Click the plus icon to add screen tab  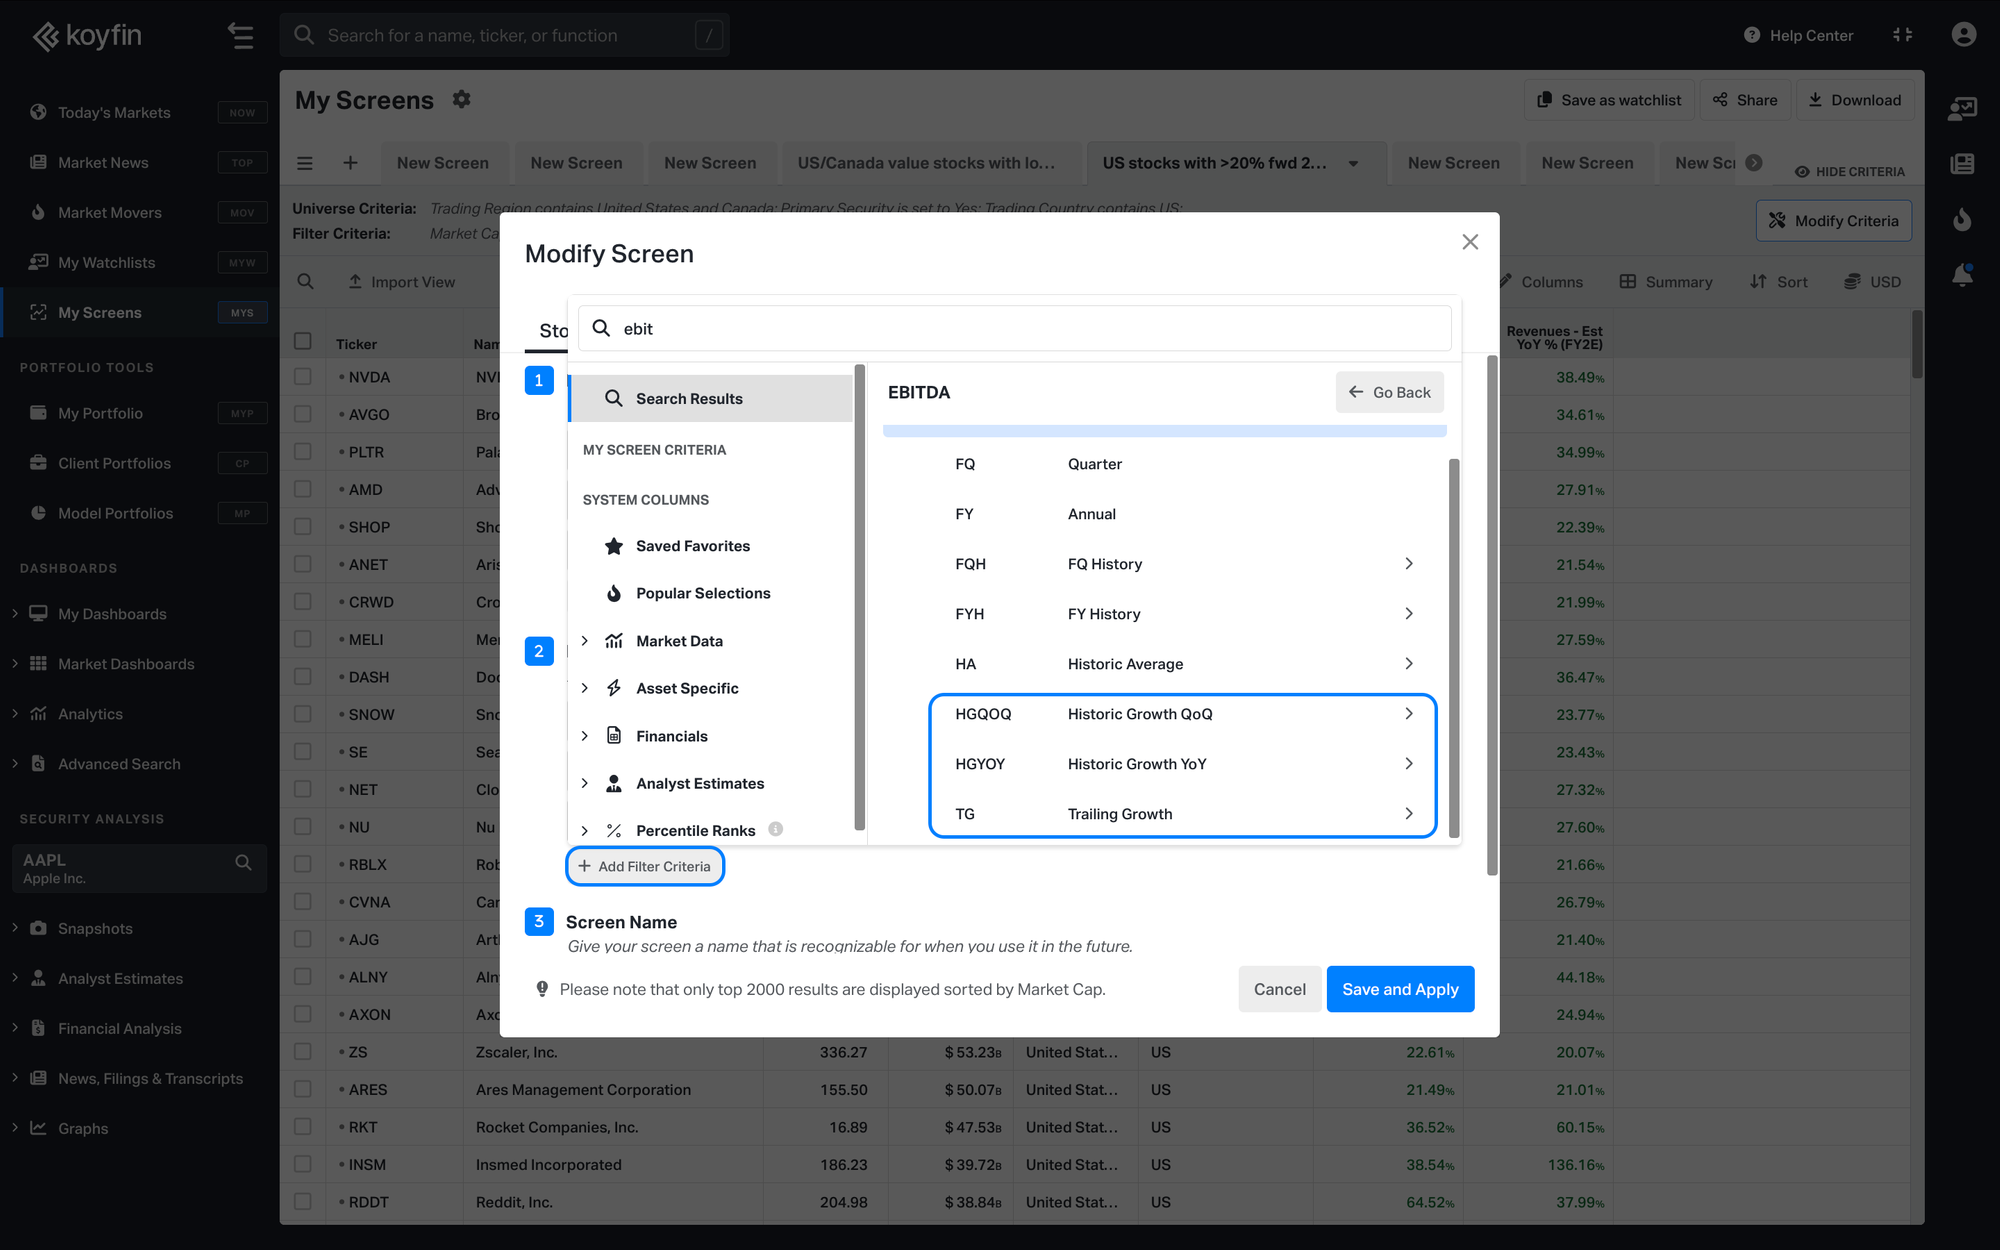350,163
